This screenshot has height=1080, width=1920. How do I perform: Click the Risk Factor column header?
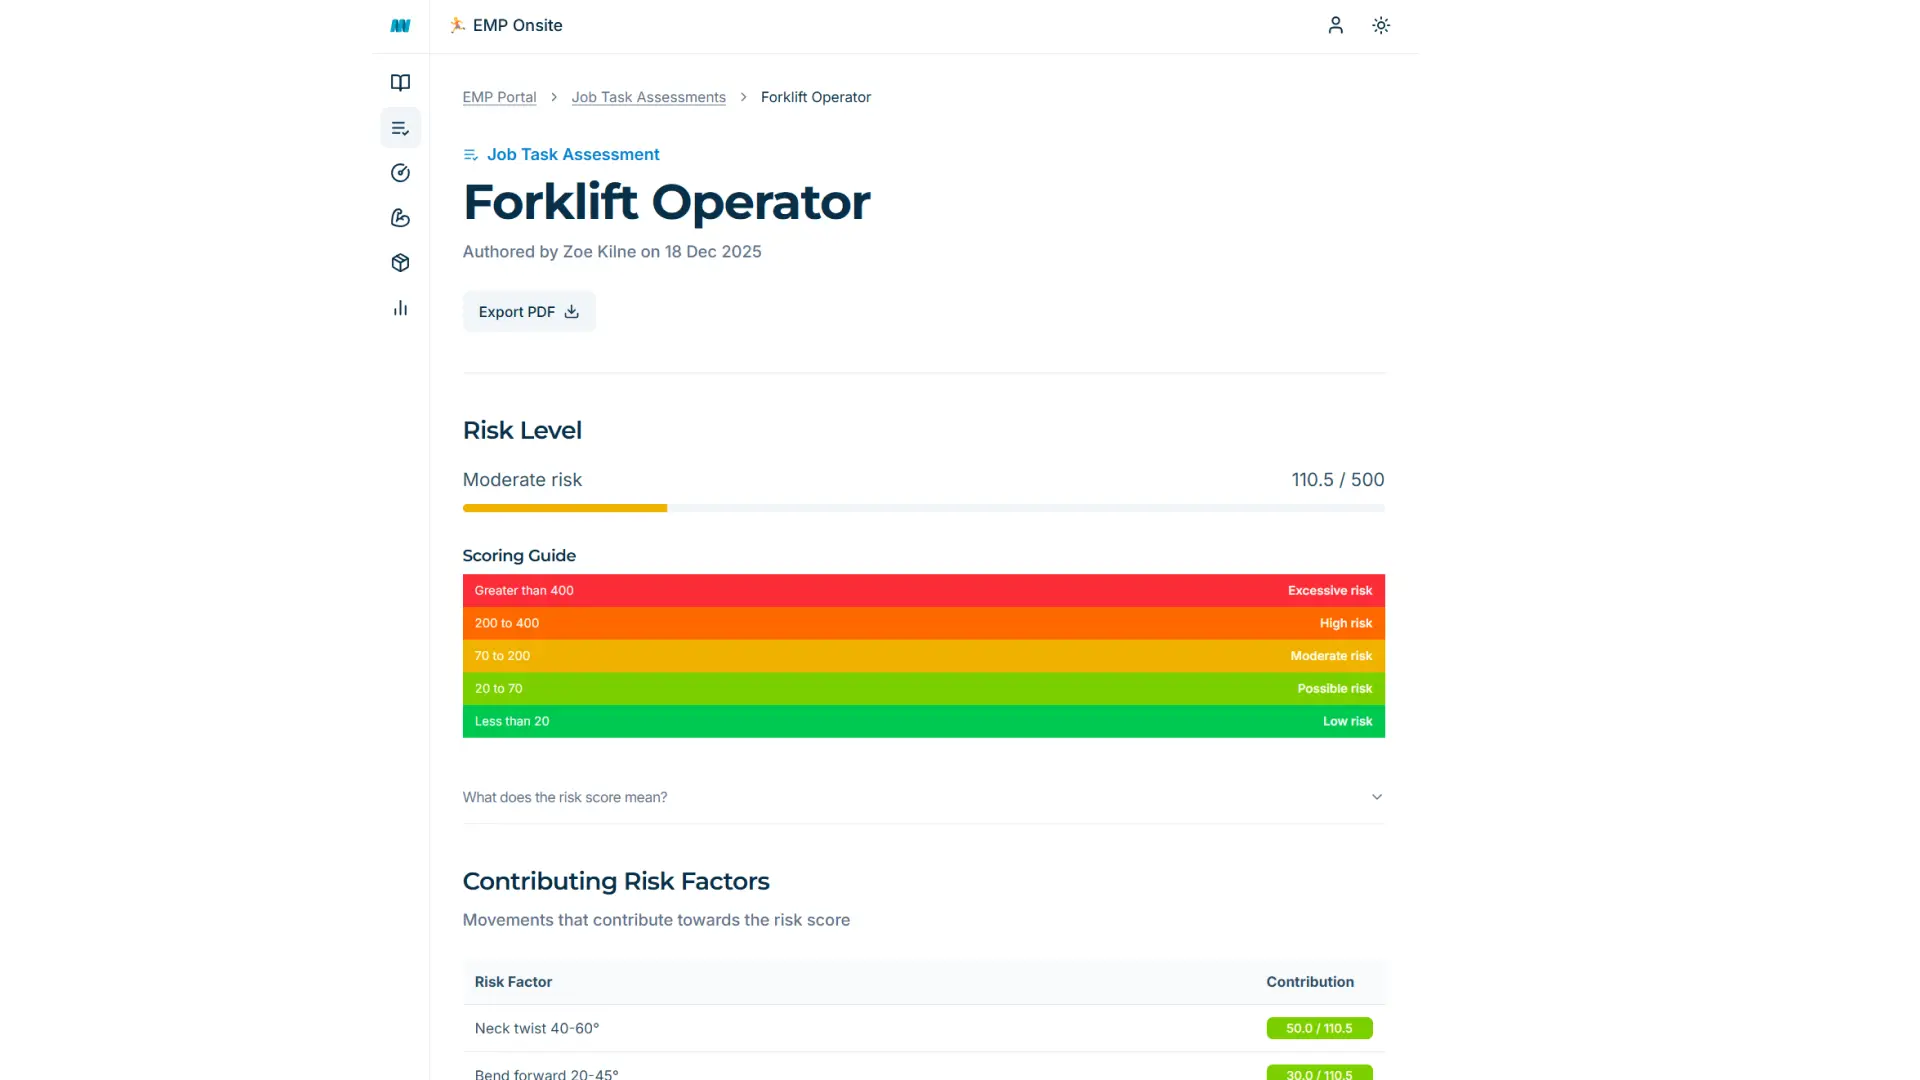(513, 982)
